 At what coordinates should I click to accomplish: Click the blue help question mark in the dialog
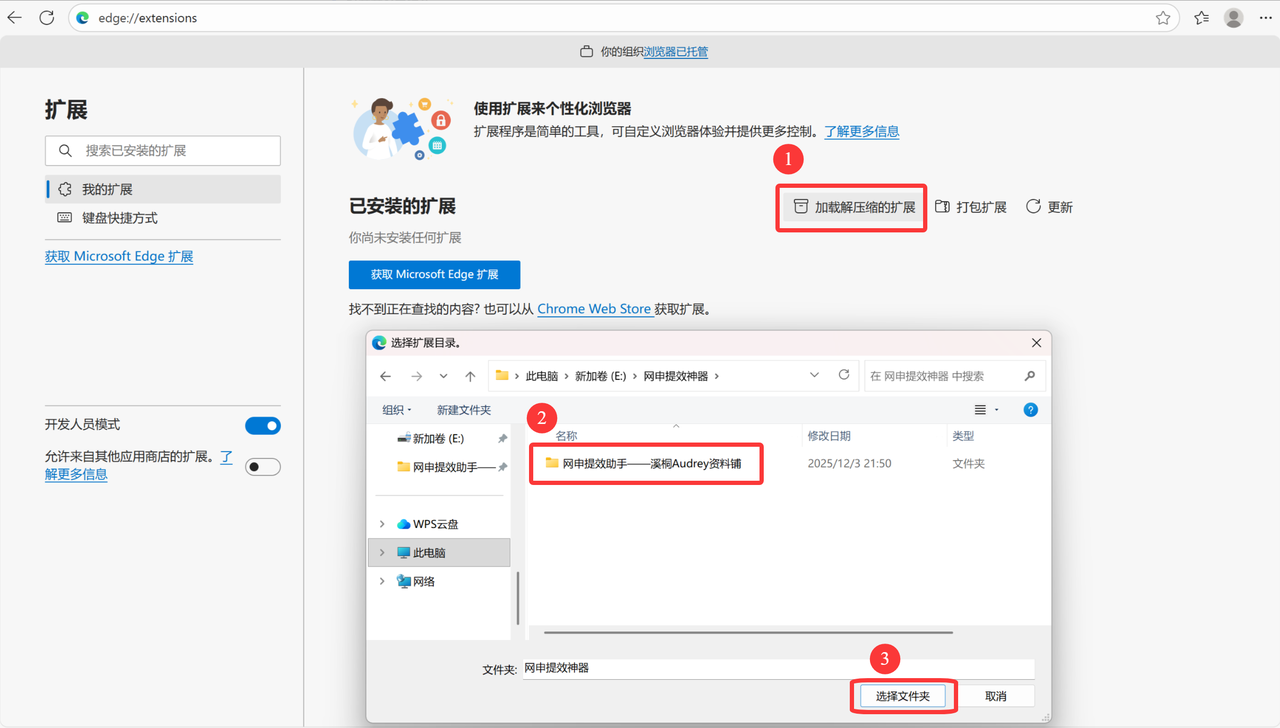pyautogui.click(x=1030, y=409)
